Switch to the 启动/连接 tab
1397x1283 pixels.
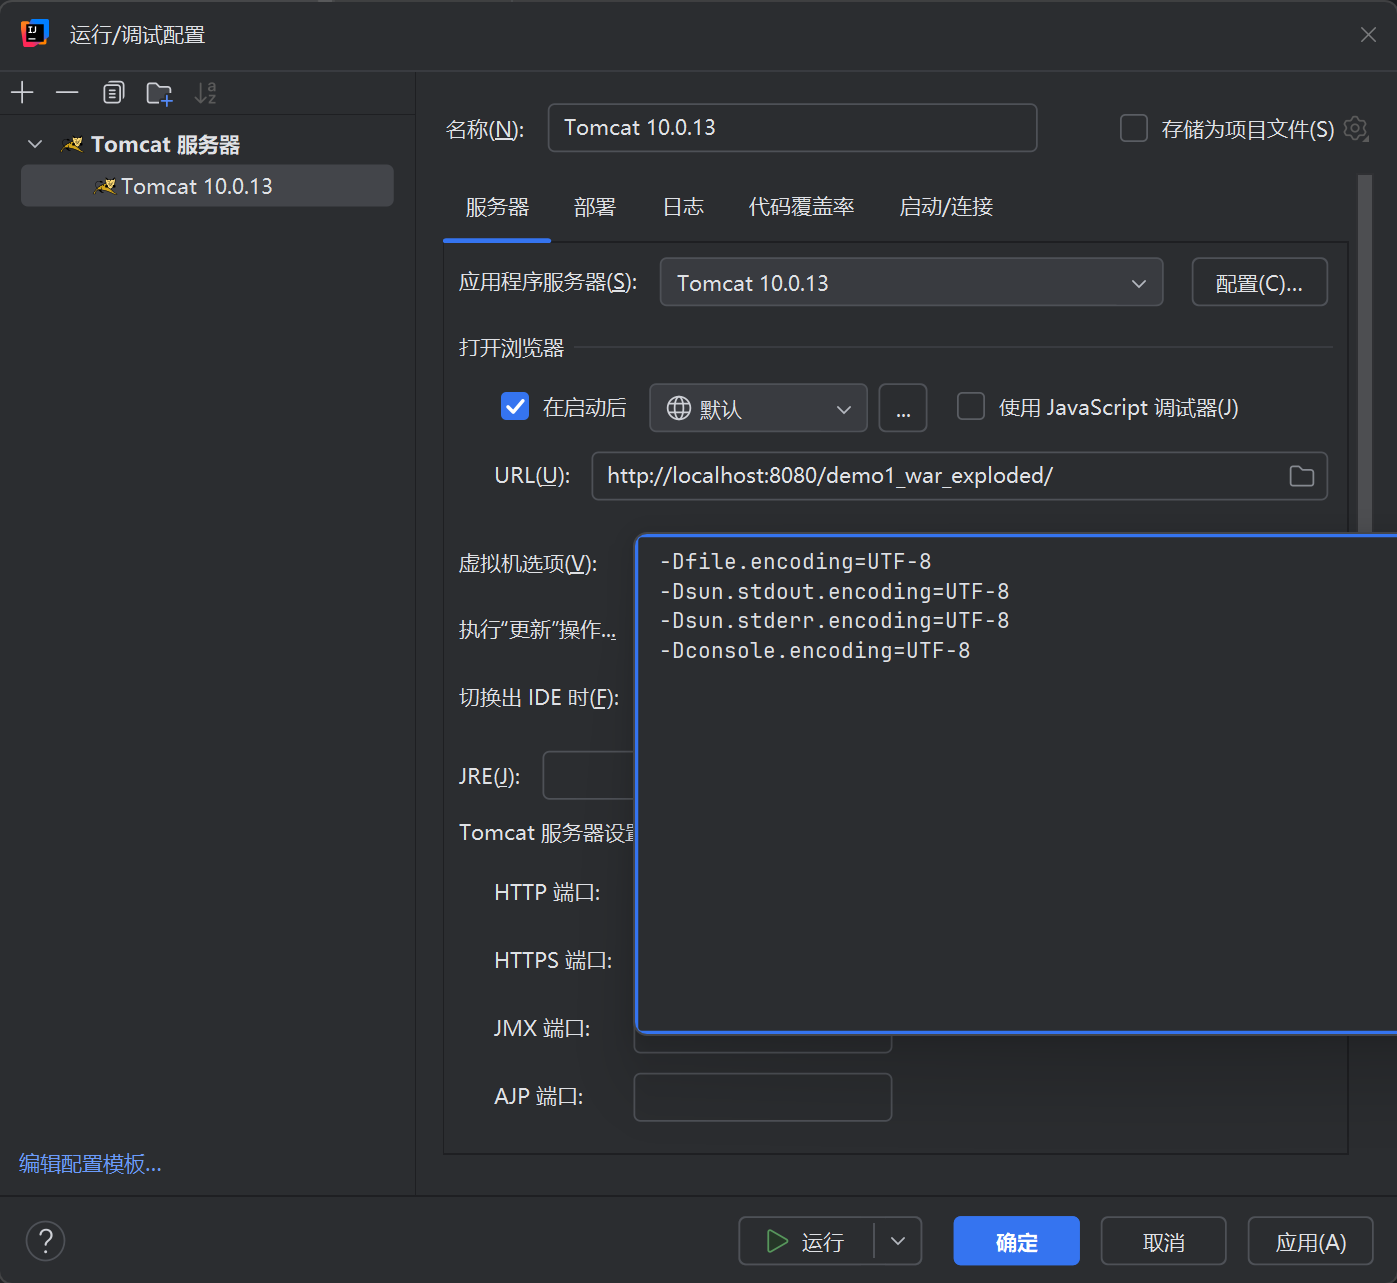946,207
